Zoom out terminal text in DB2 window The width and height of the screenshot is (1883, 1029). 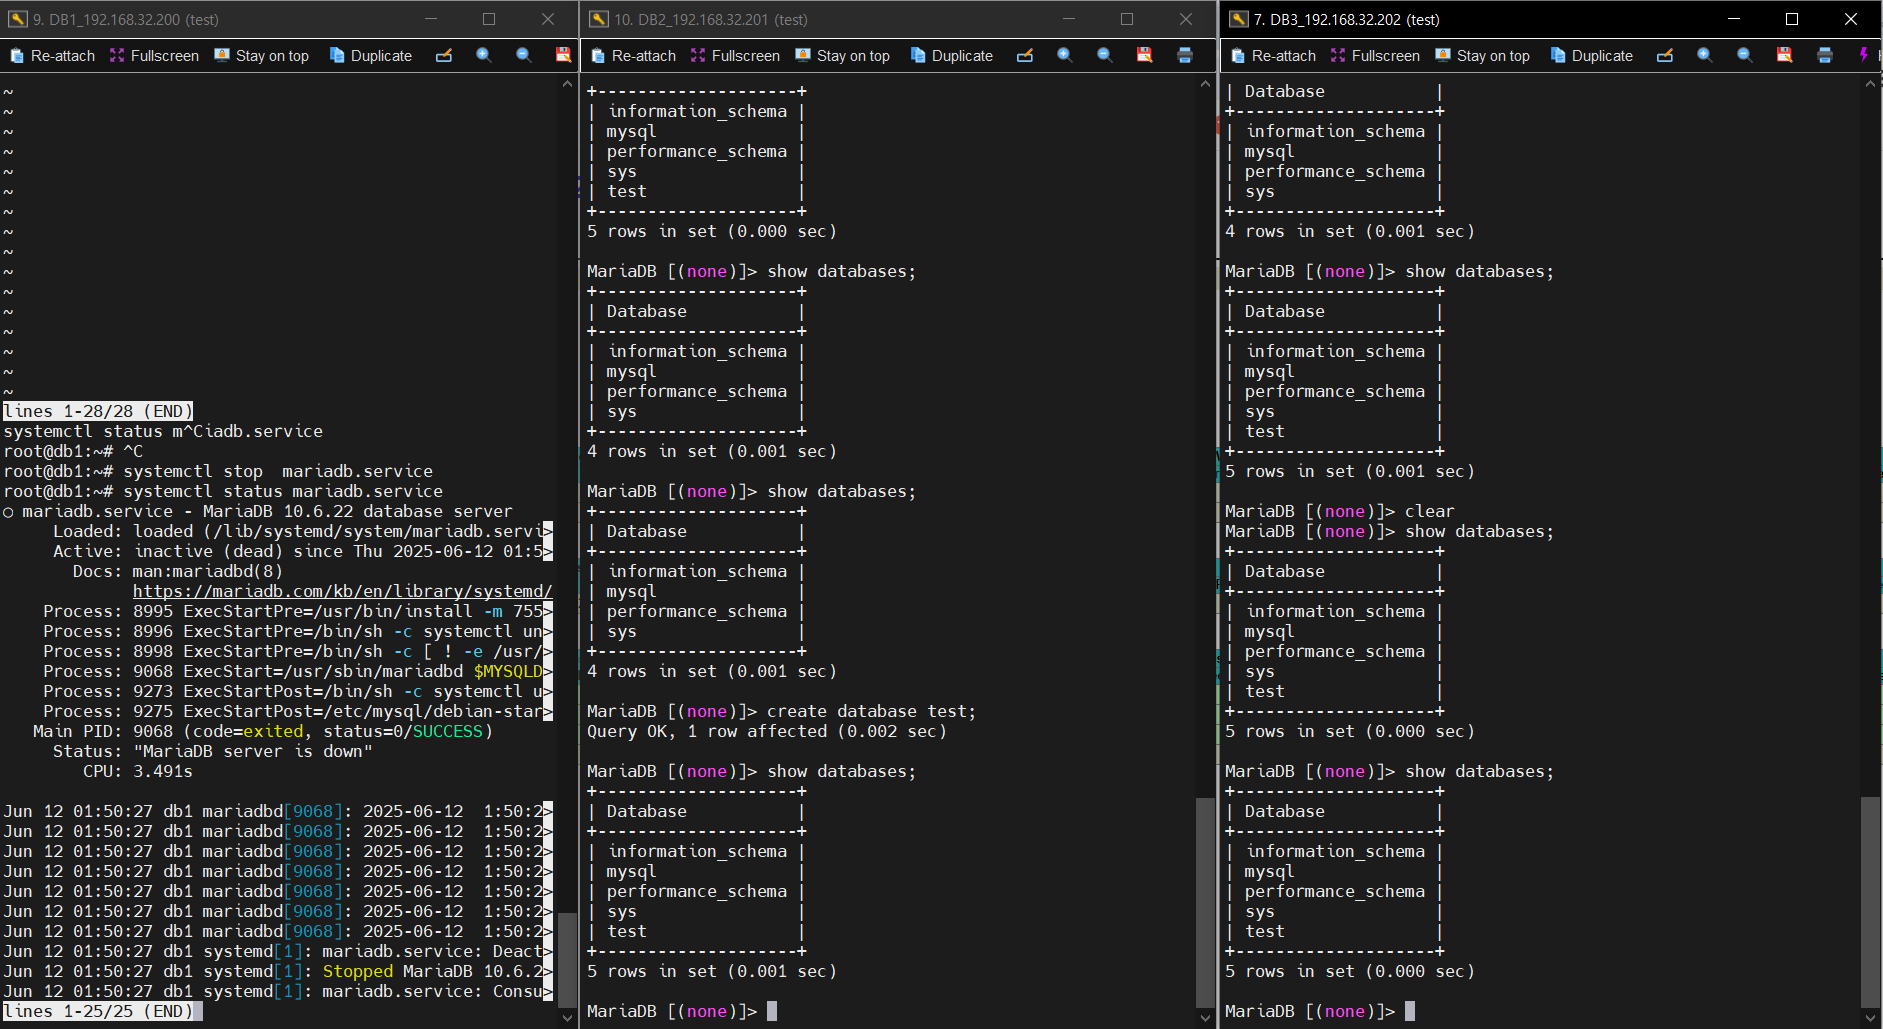coord(1105,56)
